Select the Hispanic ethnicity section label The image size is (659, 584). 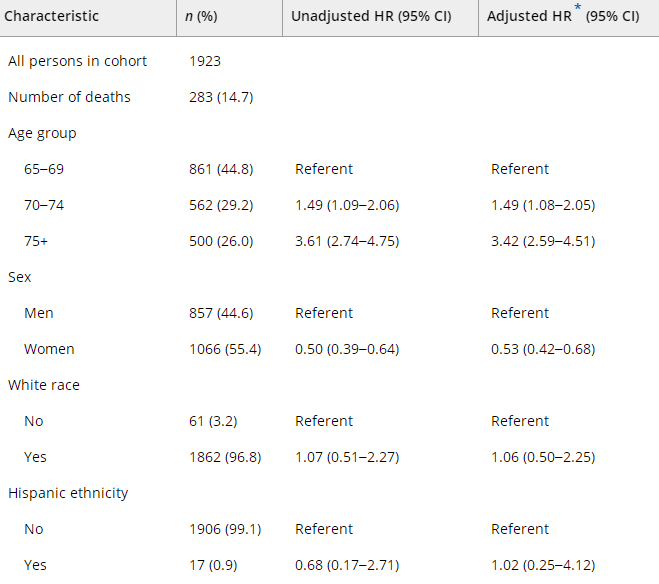tap(68, 493)
